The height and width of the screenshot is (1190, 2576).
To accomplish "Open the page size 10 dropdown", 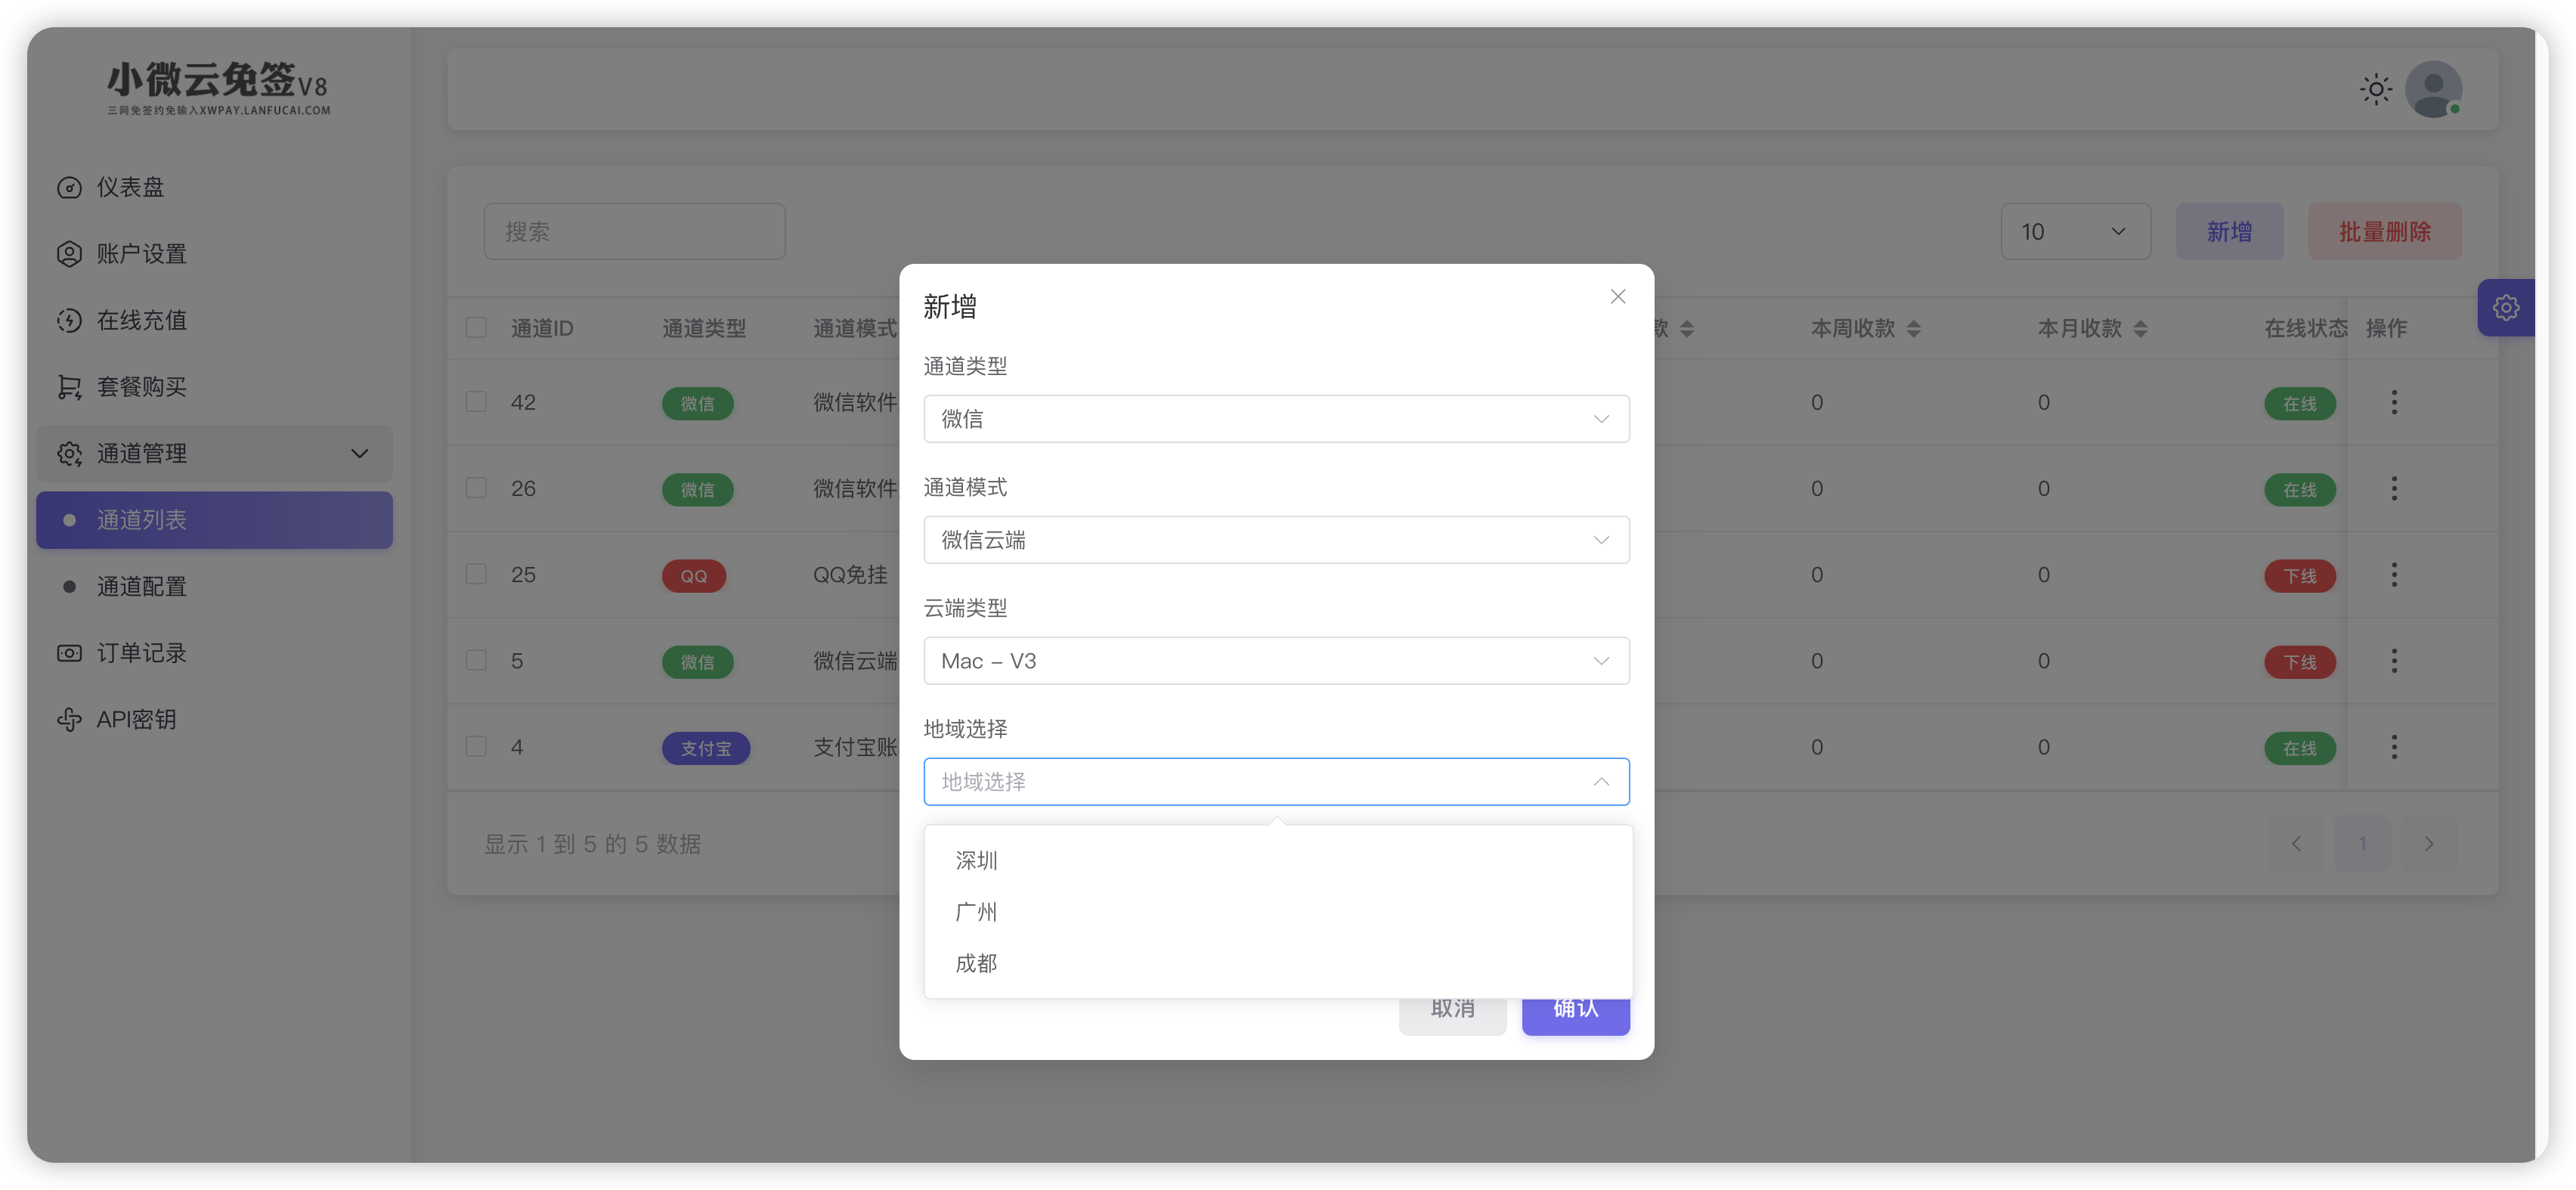I will pos(2075,231).
